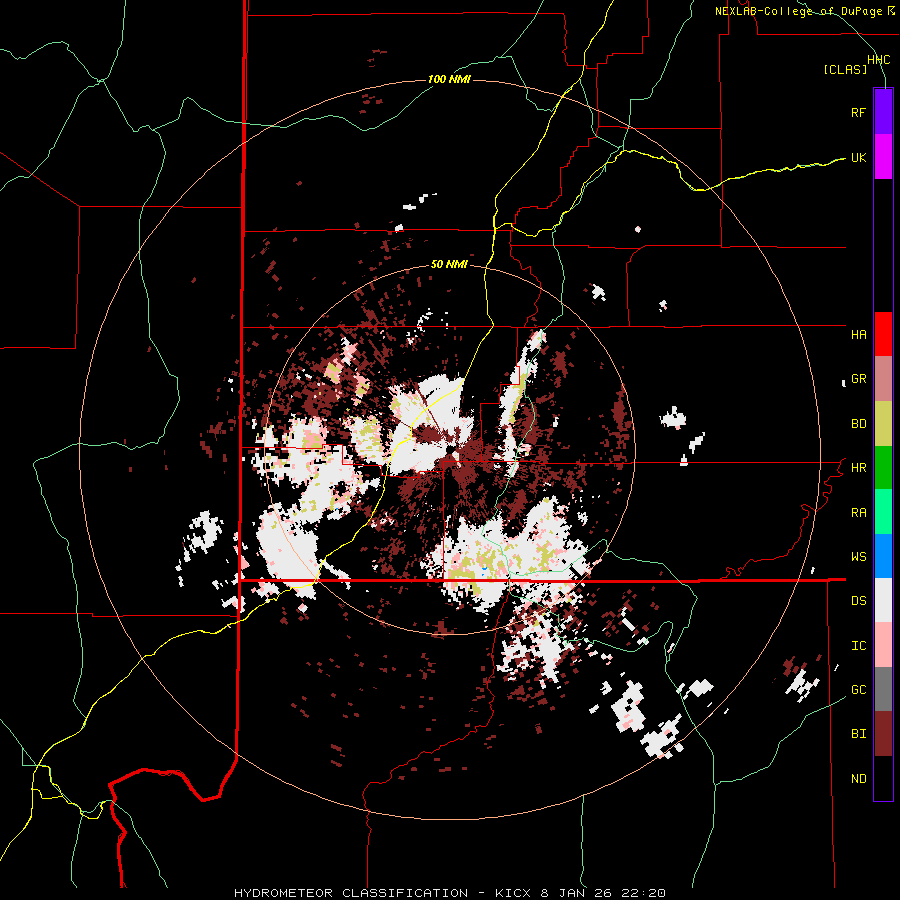
Task: Click the olive yellow BD color swatch
Action: [883, 424]
